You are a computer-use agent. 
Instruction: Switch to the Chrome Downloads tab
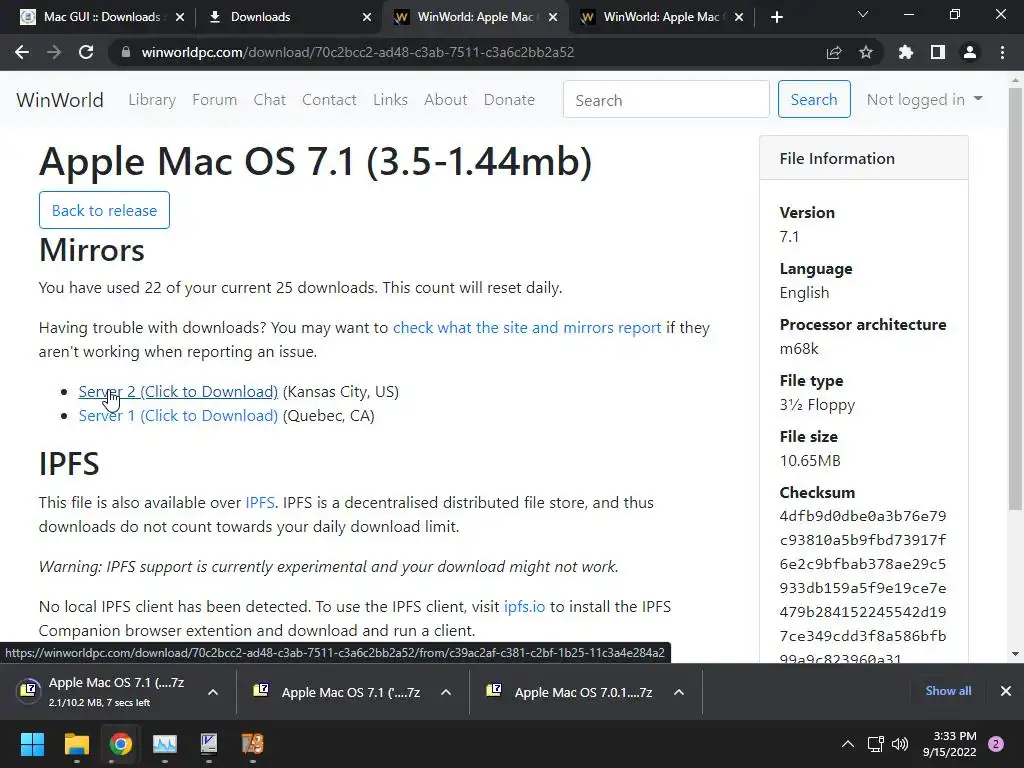(287, 17)
